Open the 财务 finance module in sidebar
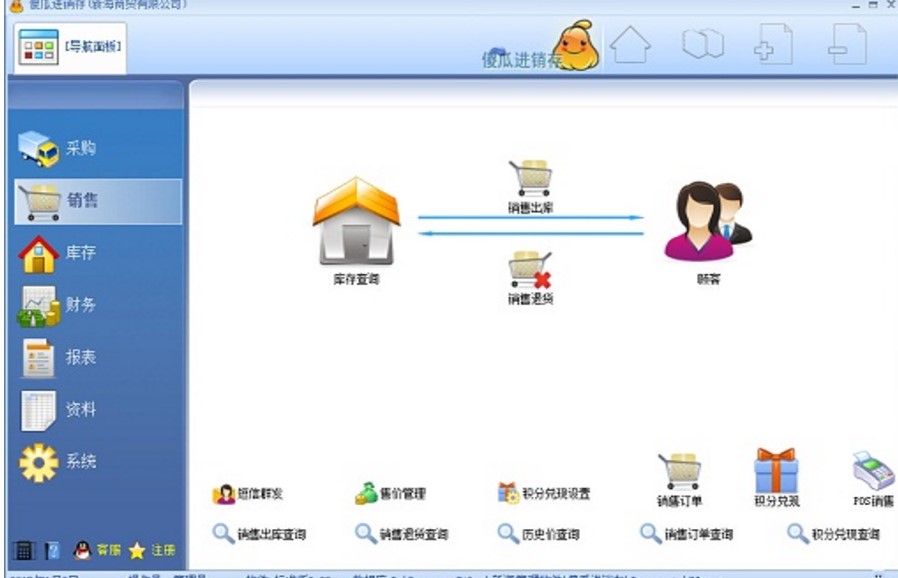 [57, 305]
